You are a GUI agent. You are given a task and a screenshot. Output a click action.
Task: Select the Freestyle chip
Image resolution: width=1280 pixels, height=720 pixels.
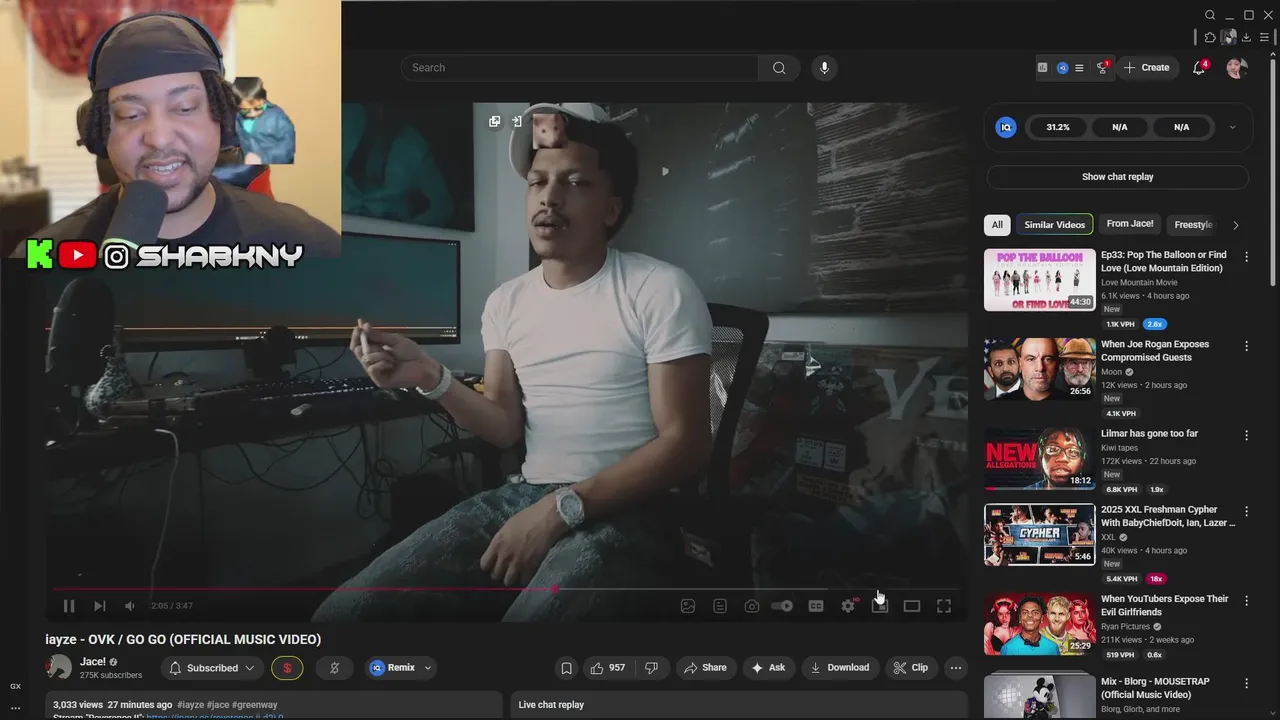point(1193,225)
